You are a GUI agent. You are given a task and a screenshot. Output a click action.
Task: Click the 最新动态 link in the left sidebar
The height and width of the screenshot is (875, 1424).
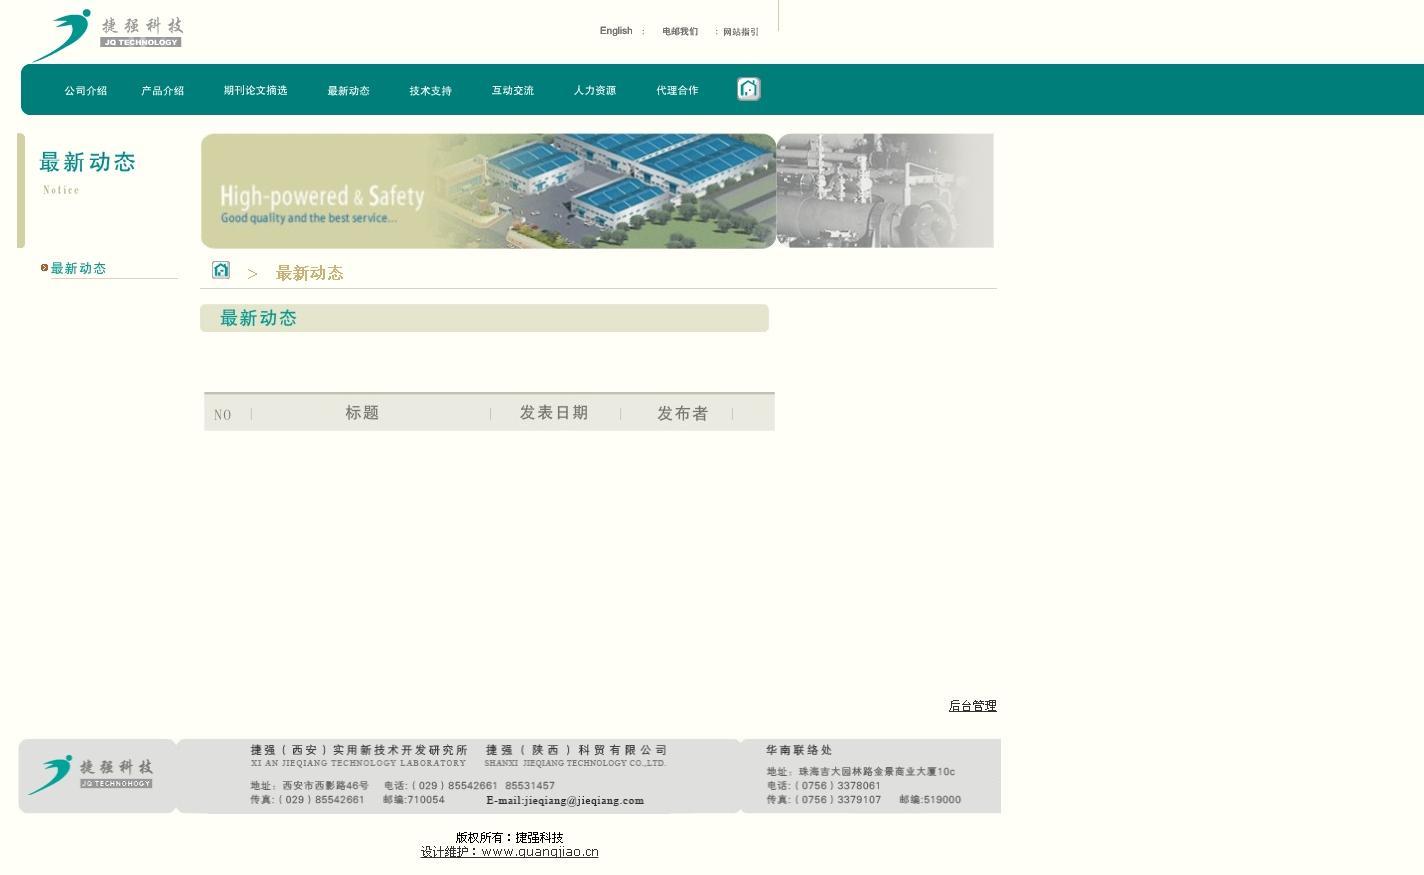(x=78, y=268)
